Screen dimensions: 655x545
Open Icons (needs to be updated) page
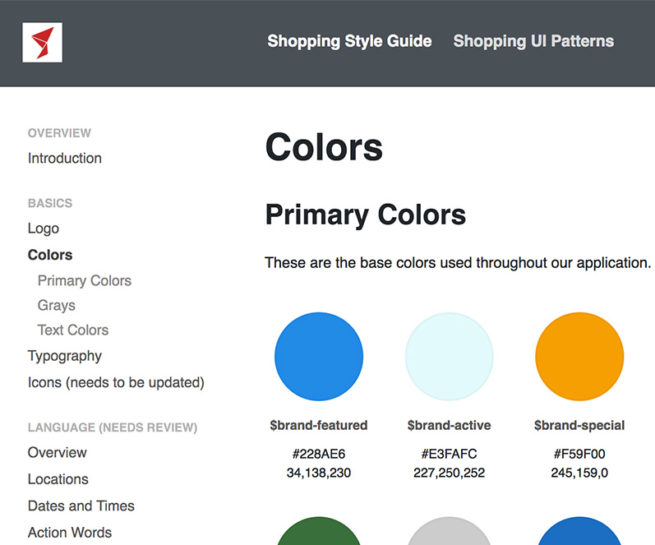point(116,382)
